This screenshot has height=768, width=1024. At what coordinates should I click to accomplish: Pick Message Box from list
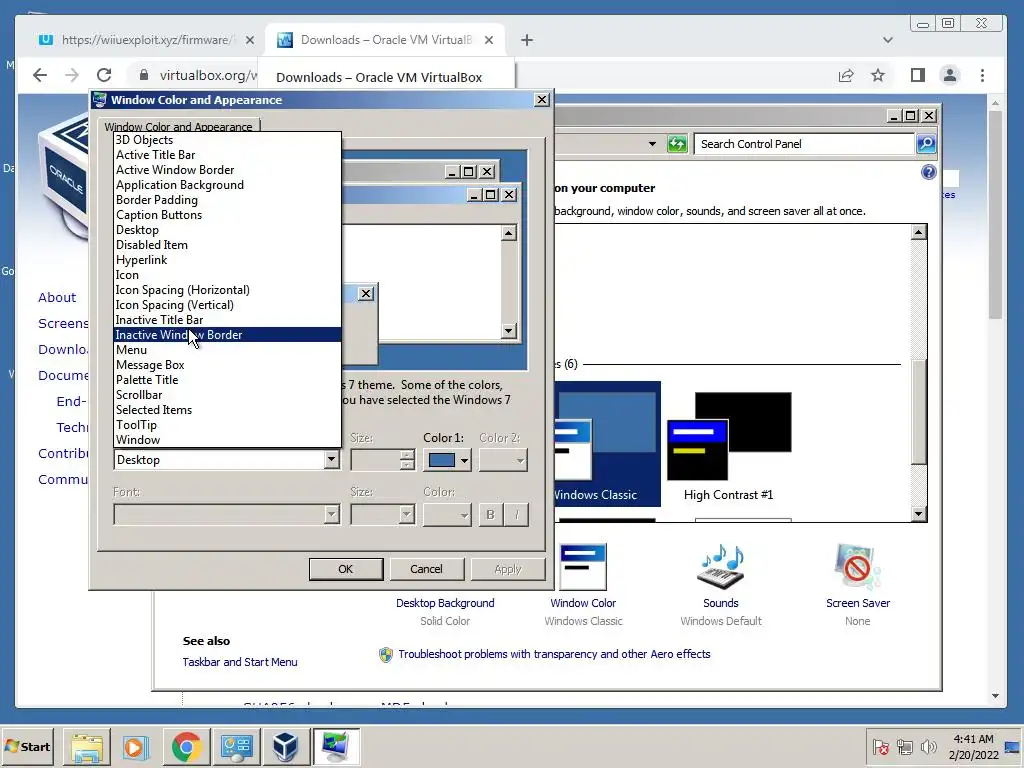point(227,365)
